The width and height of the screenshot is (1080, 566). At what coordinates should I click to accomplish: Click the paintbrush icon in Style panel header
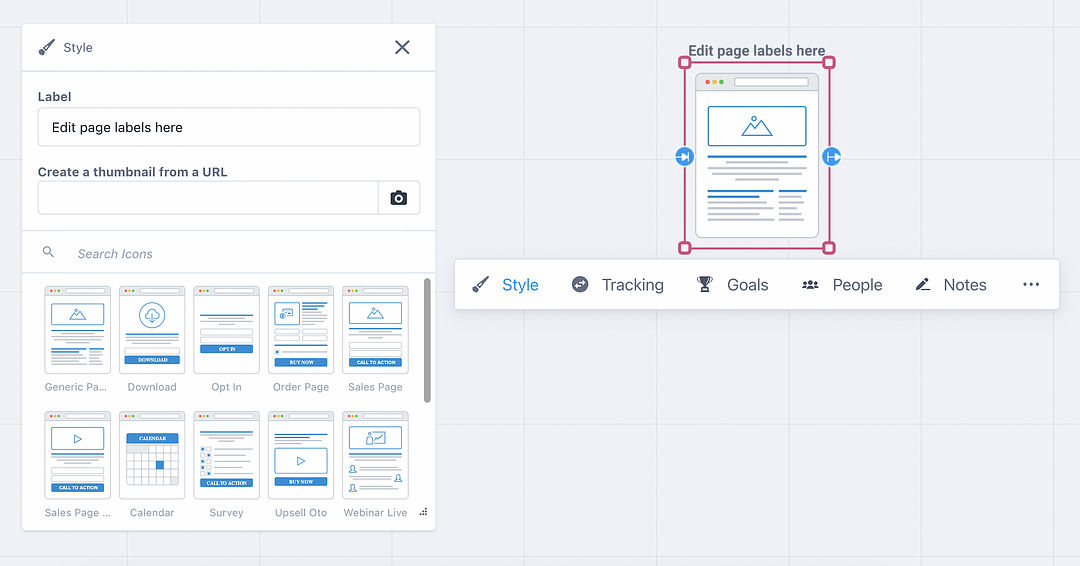[x=47, y=47]
